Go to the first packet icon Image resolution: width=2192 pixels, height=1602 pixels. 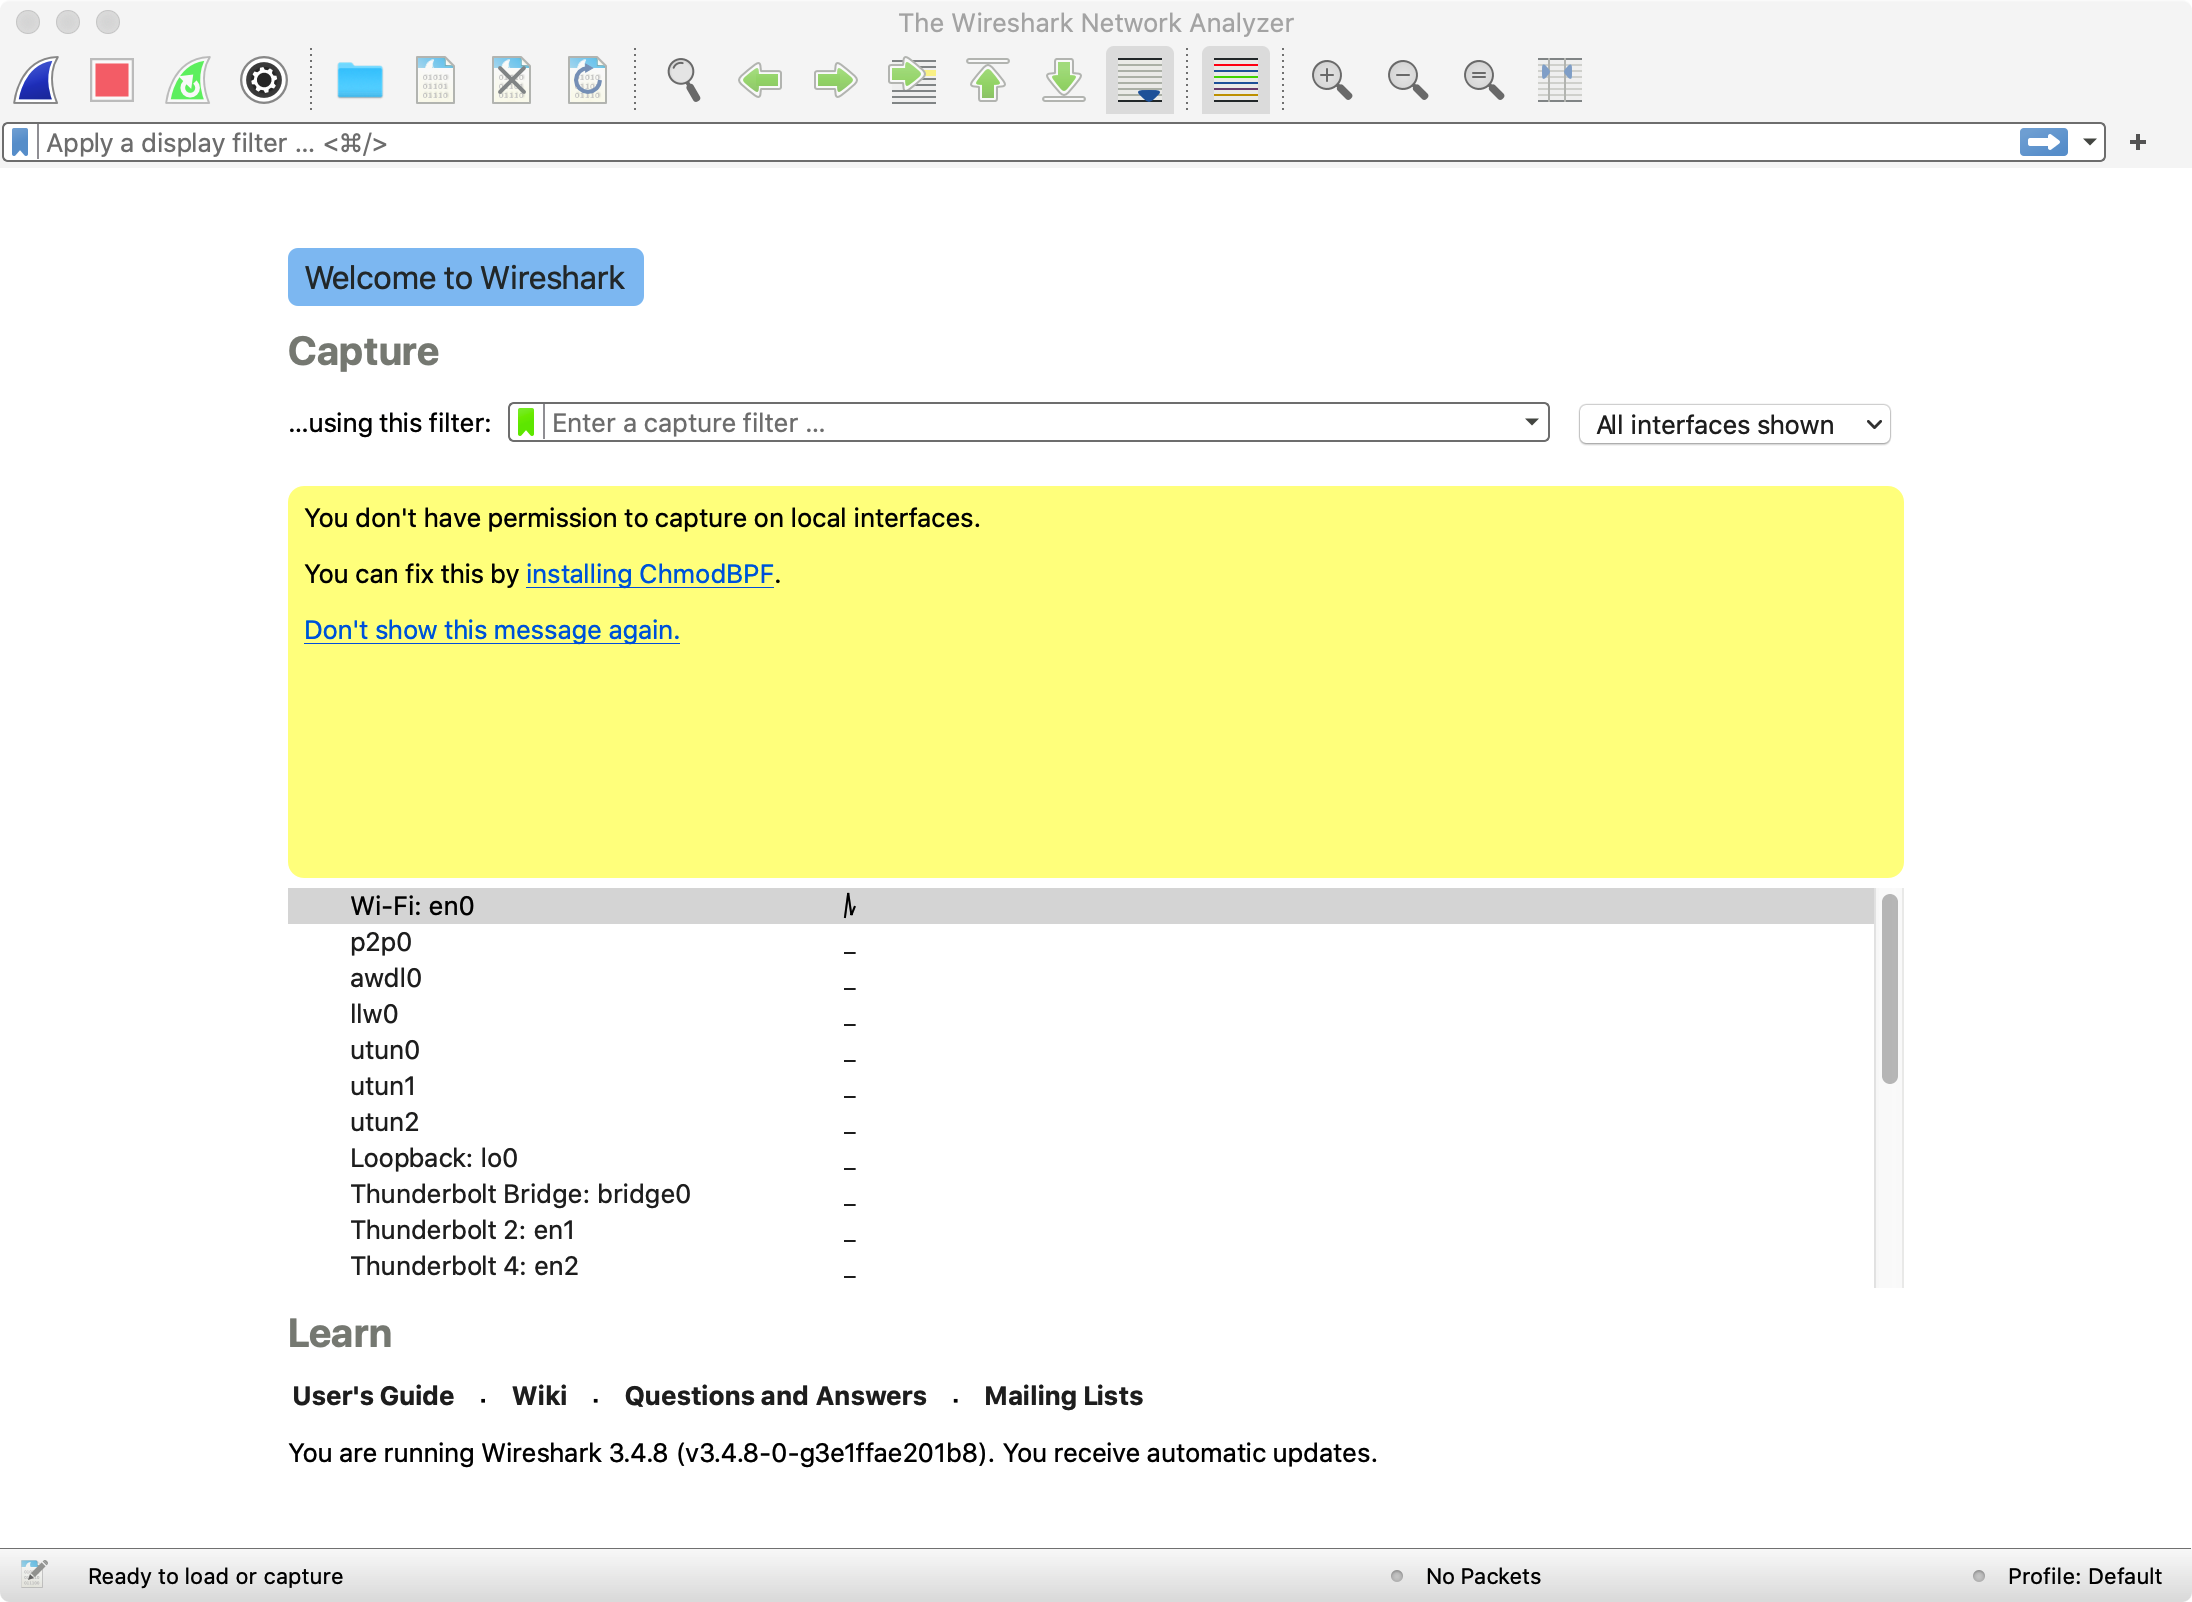click(x=988, y=80)
